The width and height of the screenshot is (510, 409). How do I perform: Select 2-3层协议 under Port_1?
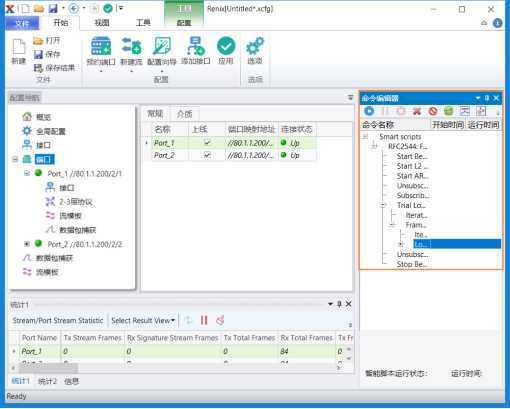pos(76,202)
